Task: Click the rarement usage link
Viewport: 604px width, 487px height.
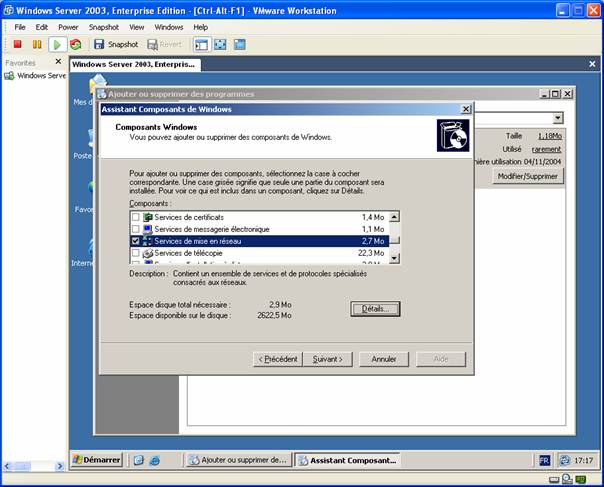Action: (546, 149)
